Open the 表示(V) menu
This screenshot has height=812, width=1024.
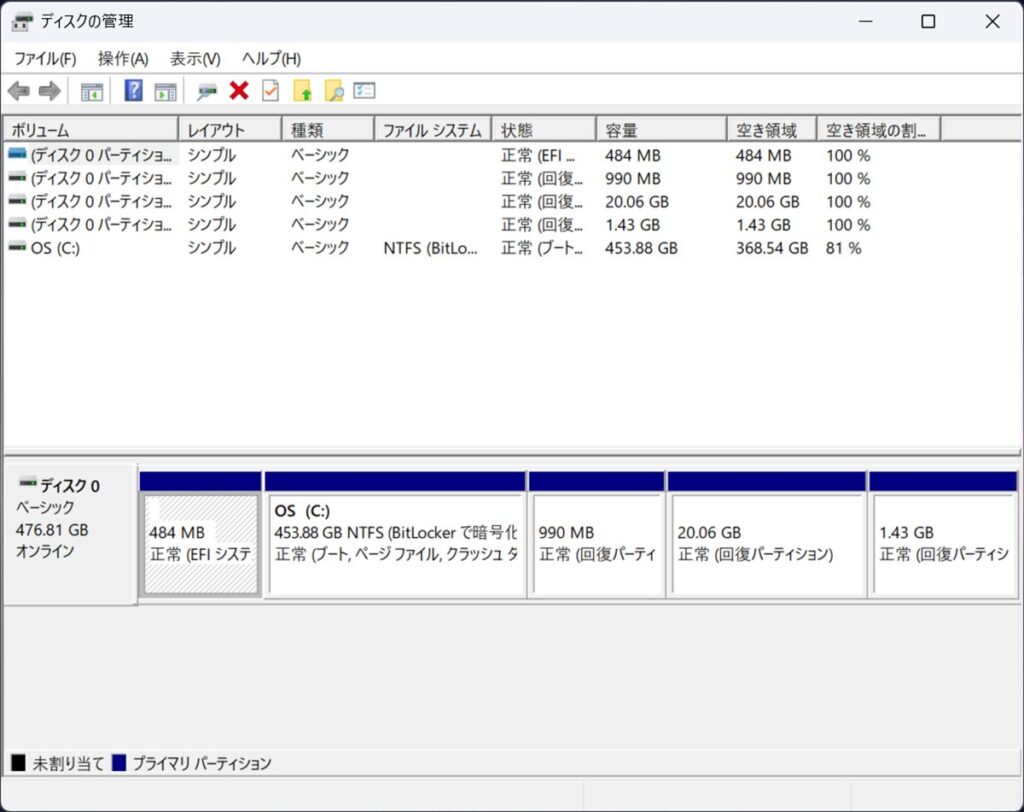coord(195,59)
